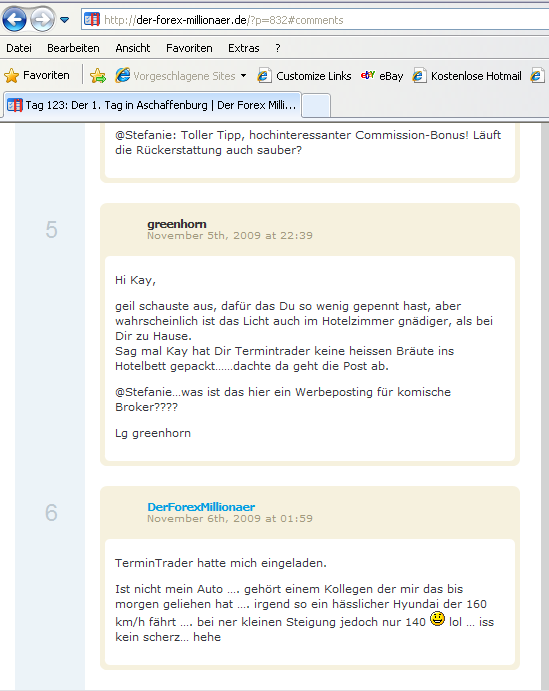Open the ? help menu
This screenshot has width=549, height=691.
(x=278, y=48)
